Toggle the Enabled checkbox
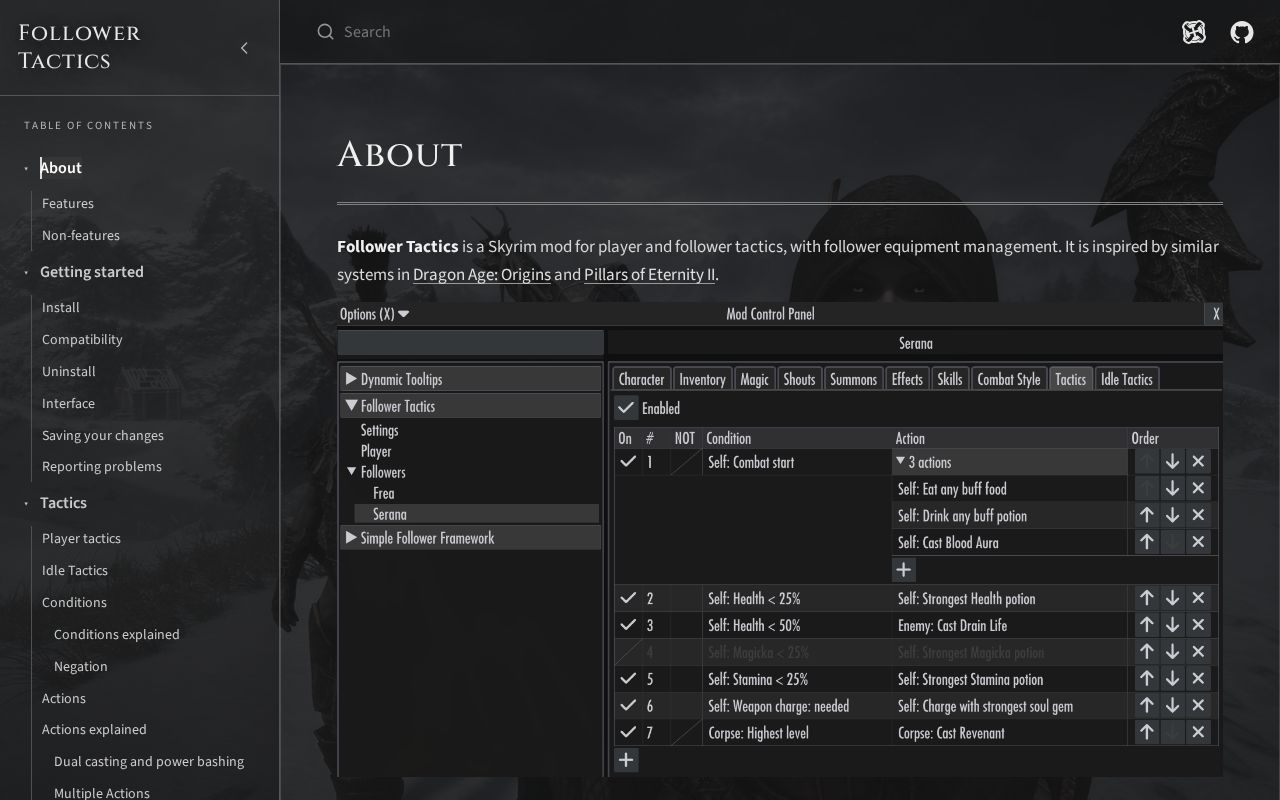Screen dimensions: 1280x800 (626, 408)
